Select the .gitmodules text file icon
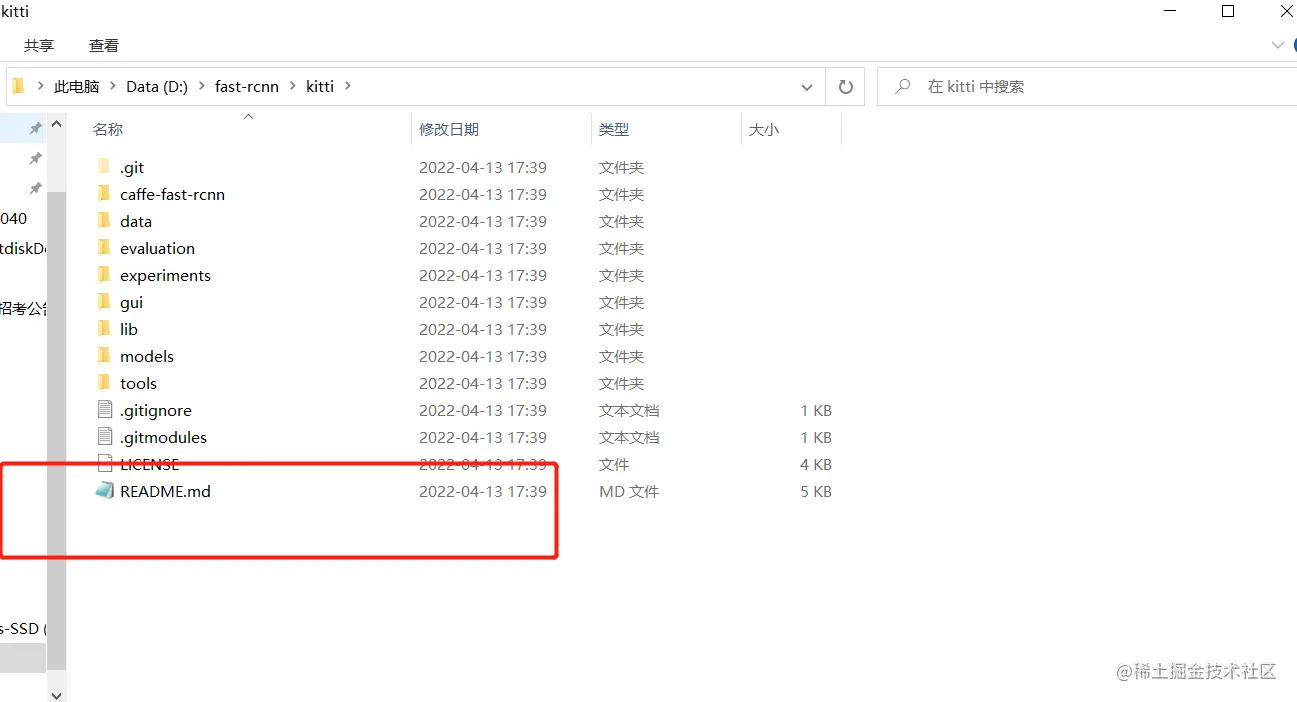This screenshot has height=702, width=1297. click(105, 436)
